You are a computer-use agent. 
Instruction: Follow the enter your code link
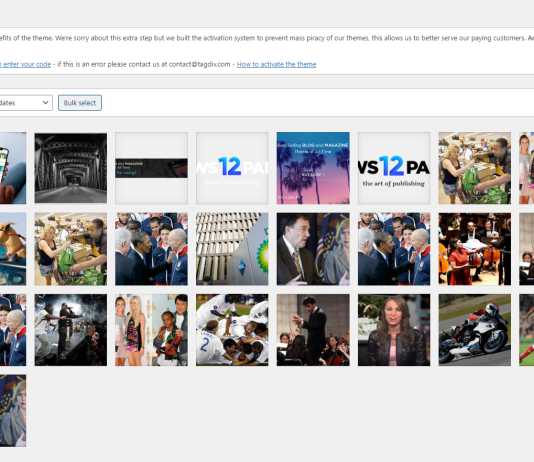(x=25, y=64)
